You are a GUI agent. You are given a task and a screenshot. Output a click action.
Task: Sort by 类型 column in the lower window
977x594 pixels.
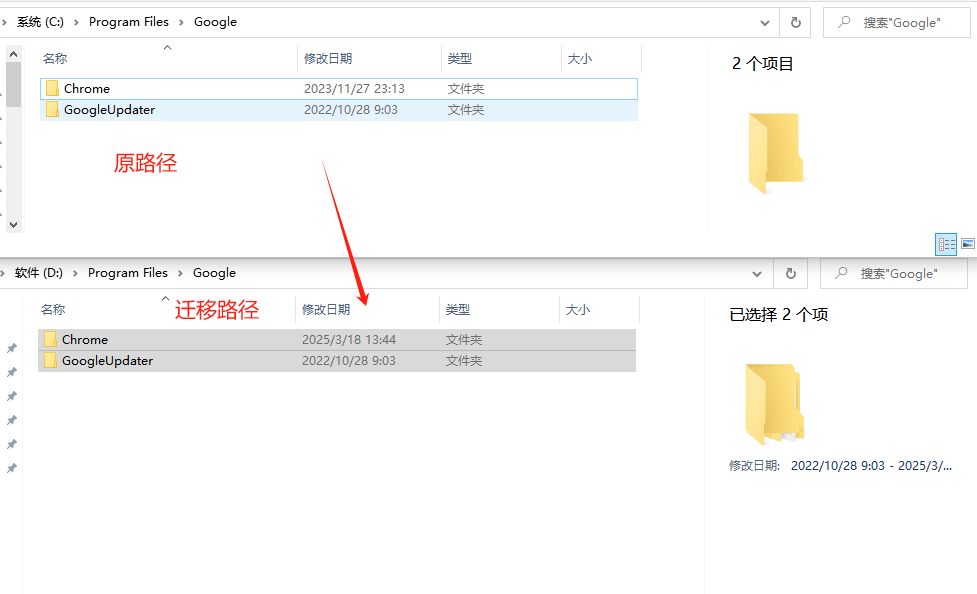pyautogui.click(x=458, y=310)
